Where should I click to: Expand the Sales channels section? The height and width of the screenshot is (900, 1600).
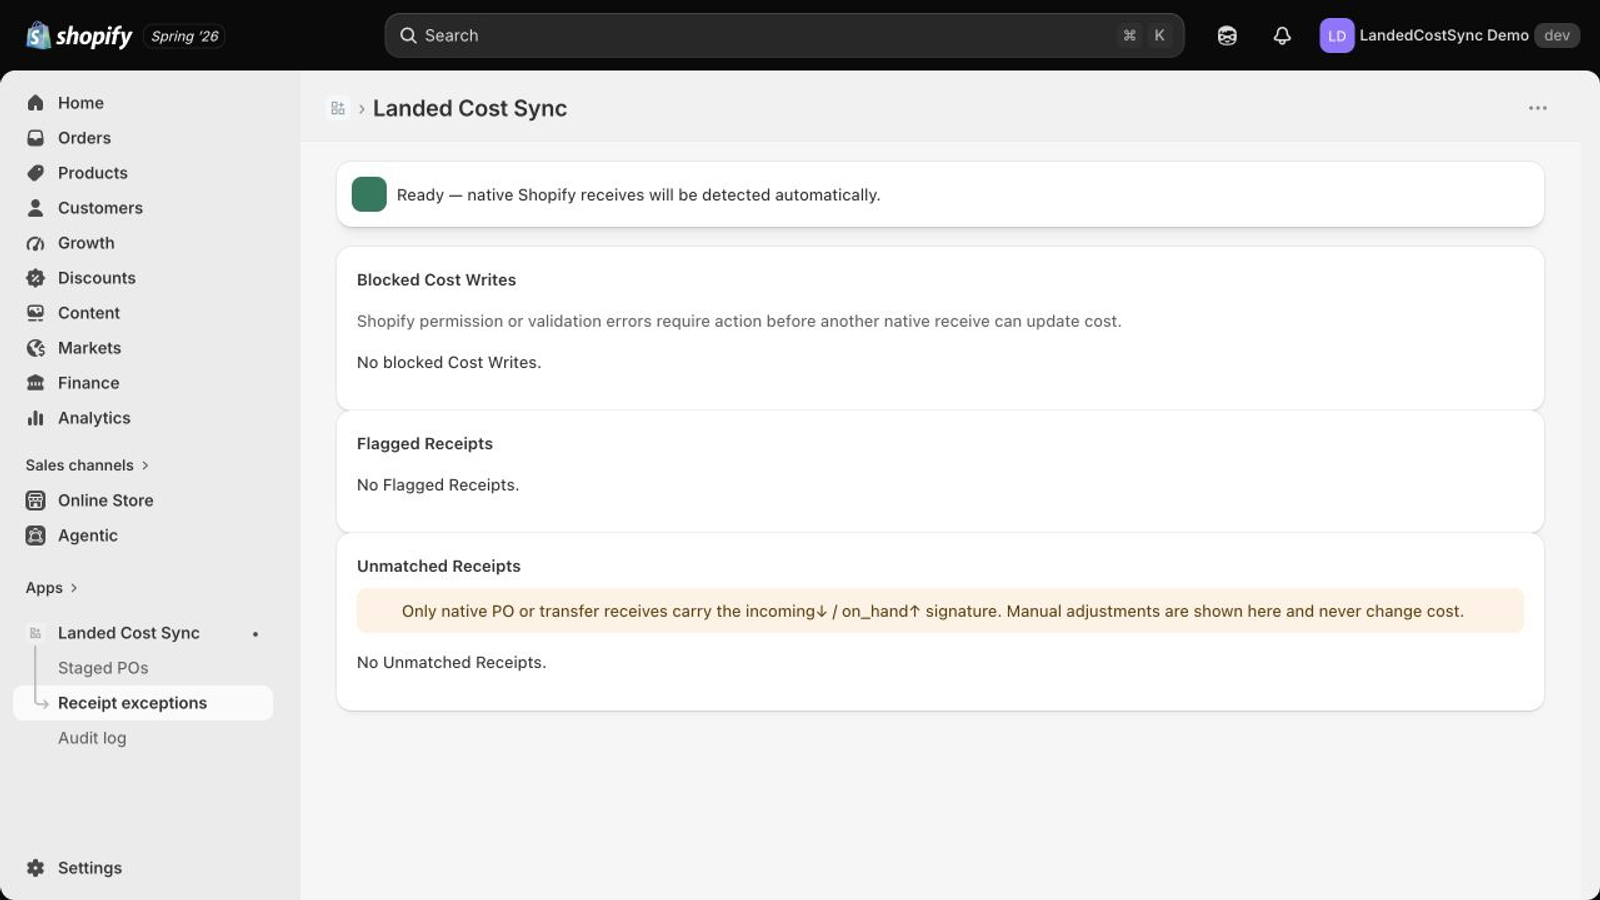(x=87, y=465)
